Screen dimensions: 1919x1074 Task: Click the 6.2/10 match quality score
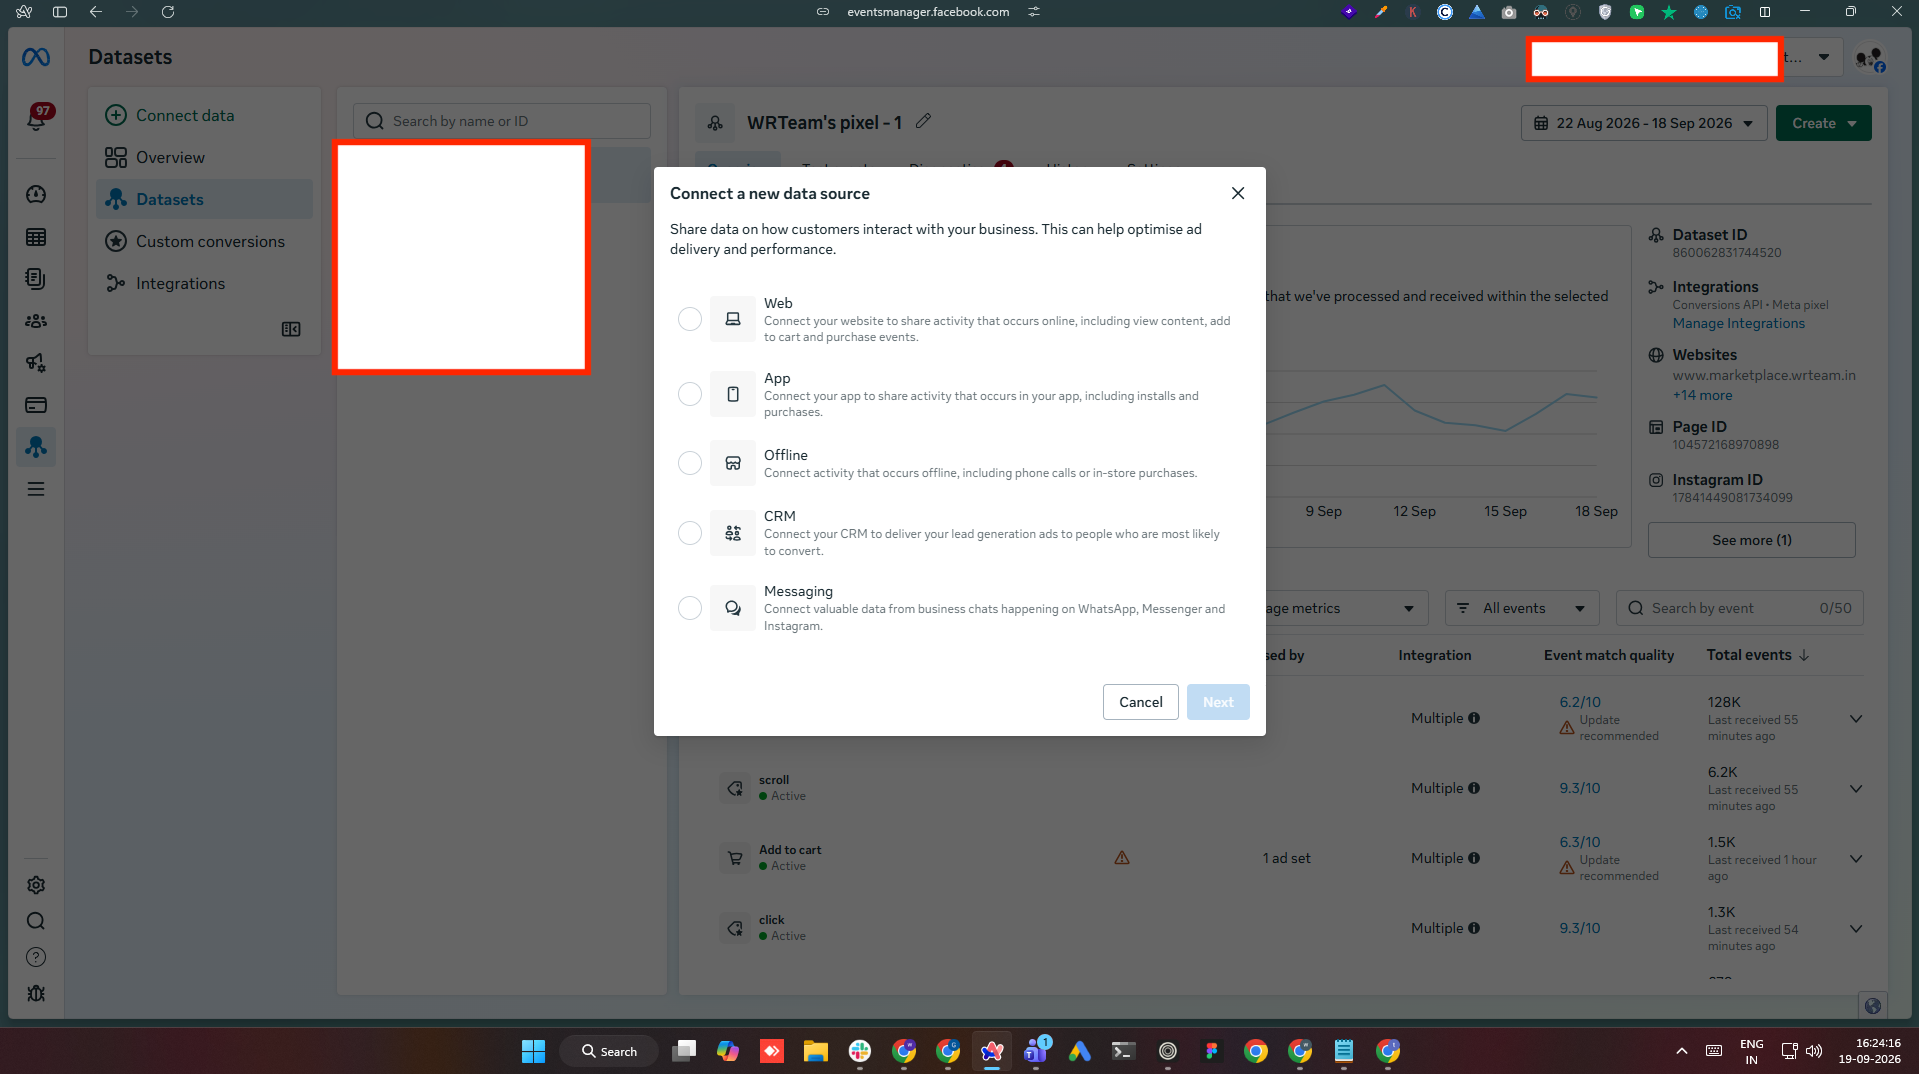click(x=1579, y=702)
